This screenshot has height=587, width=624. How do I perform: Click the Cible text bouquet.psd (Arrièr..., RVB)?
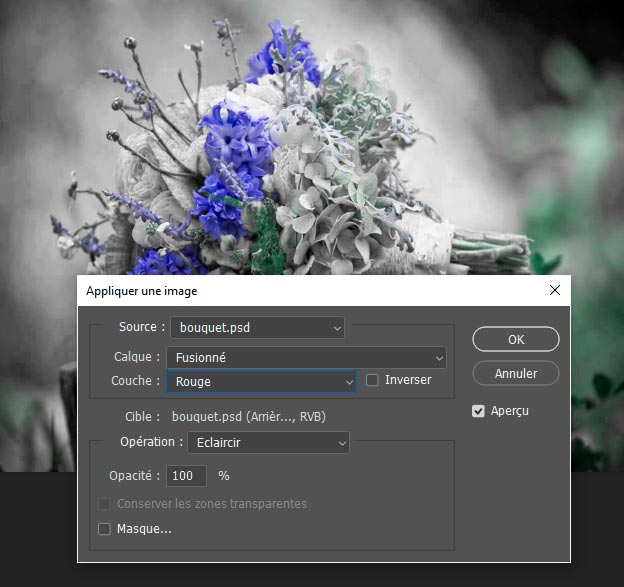(x=248, y=416)
